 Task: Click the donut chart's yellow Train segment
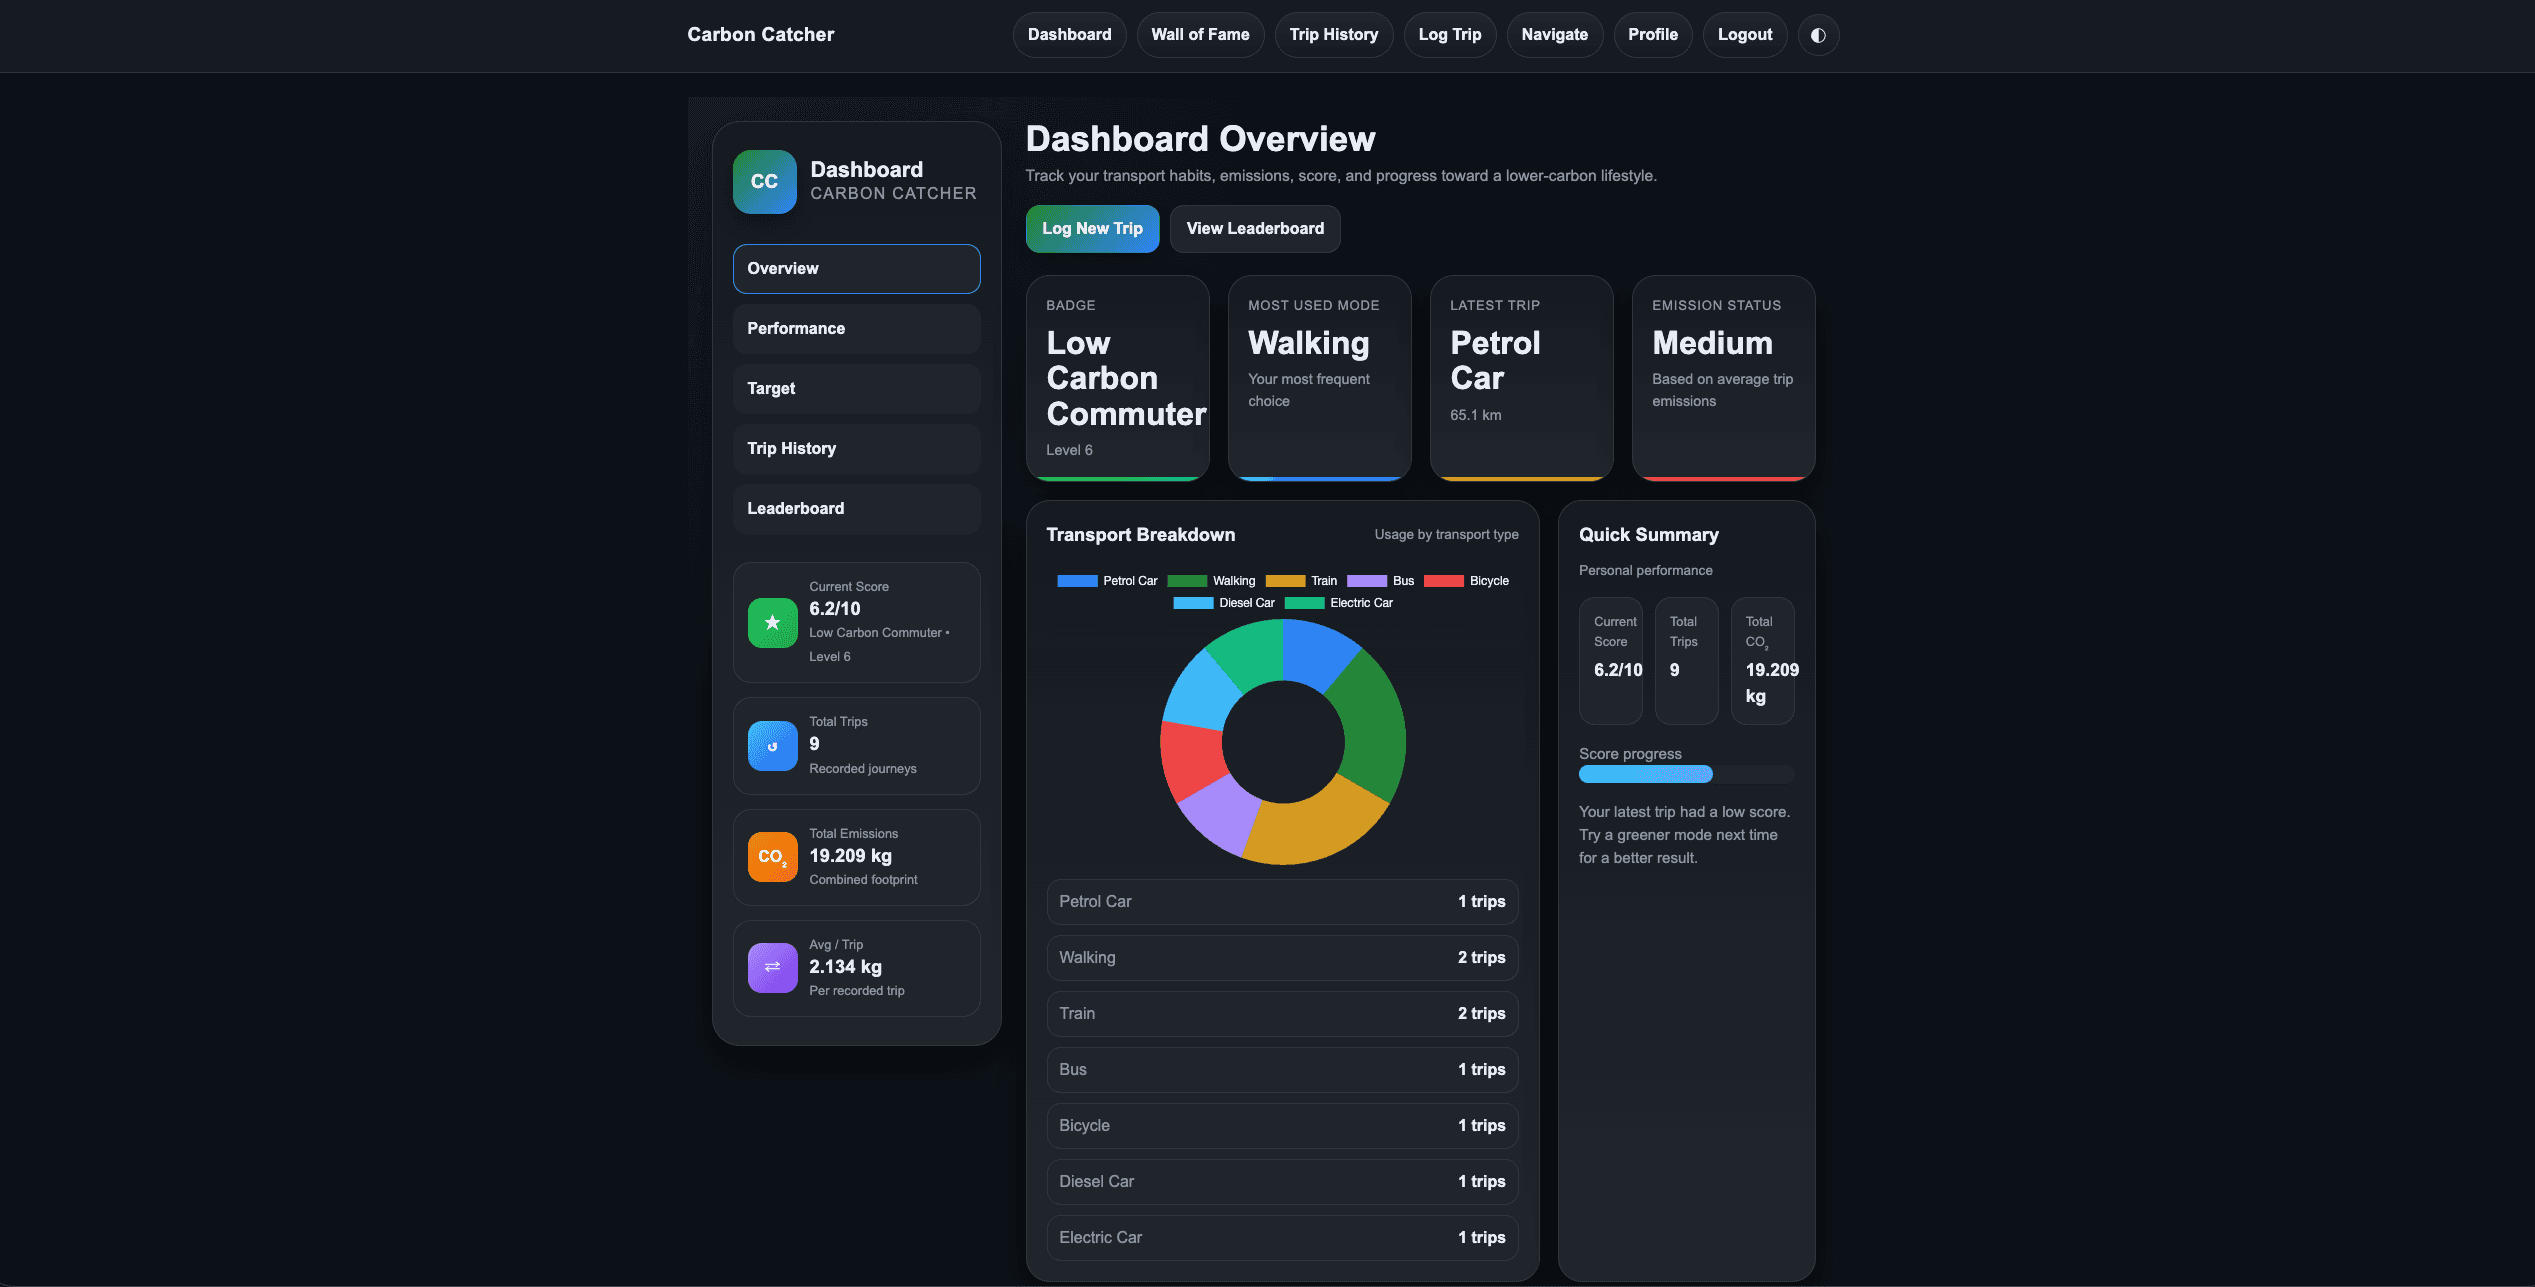(1315, 828)
